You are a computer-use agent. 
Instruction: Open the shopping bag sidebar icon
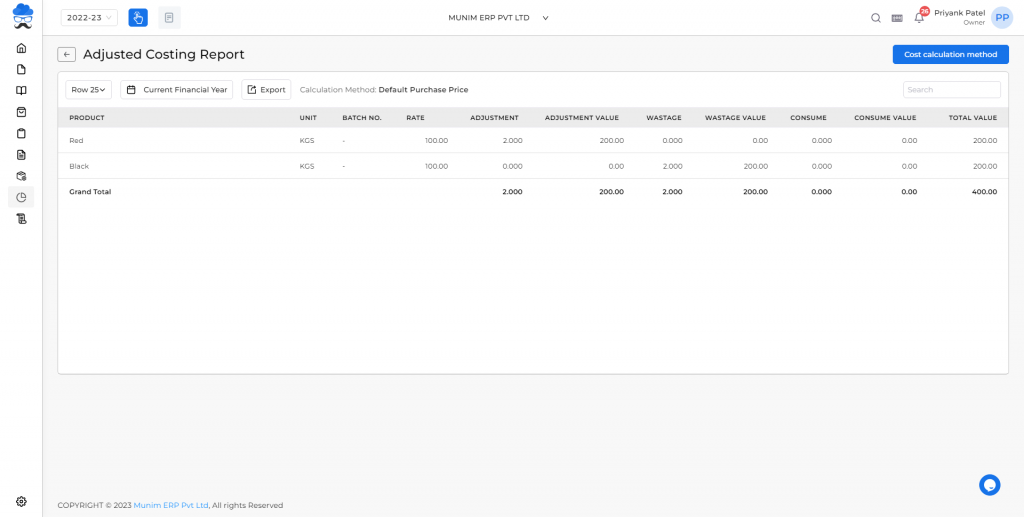coord(21,112)
